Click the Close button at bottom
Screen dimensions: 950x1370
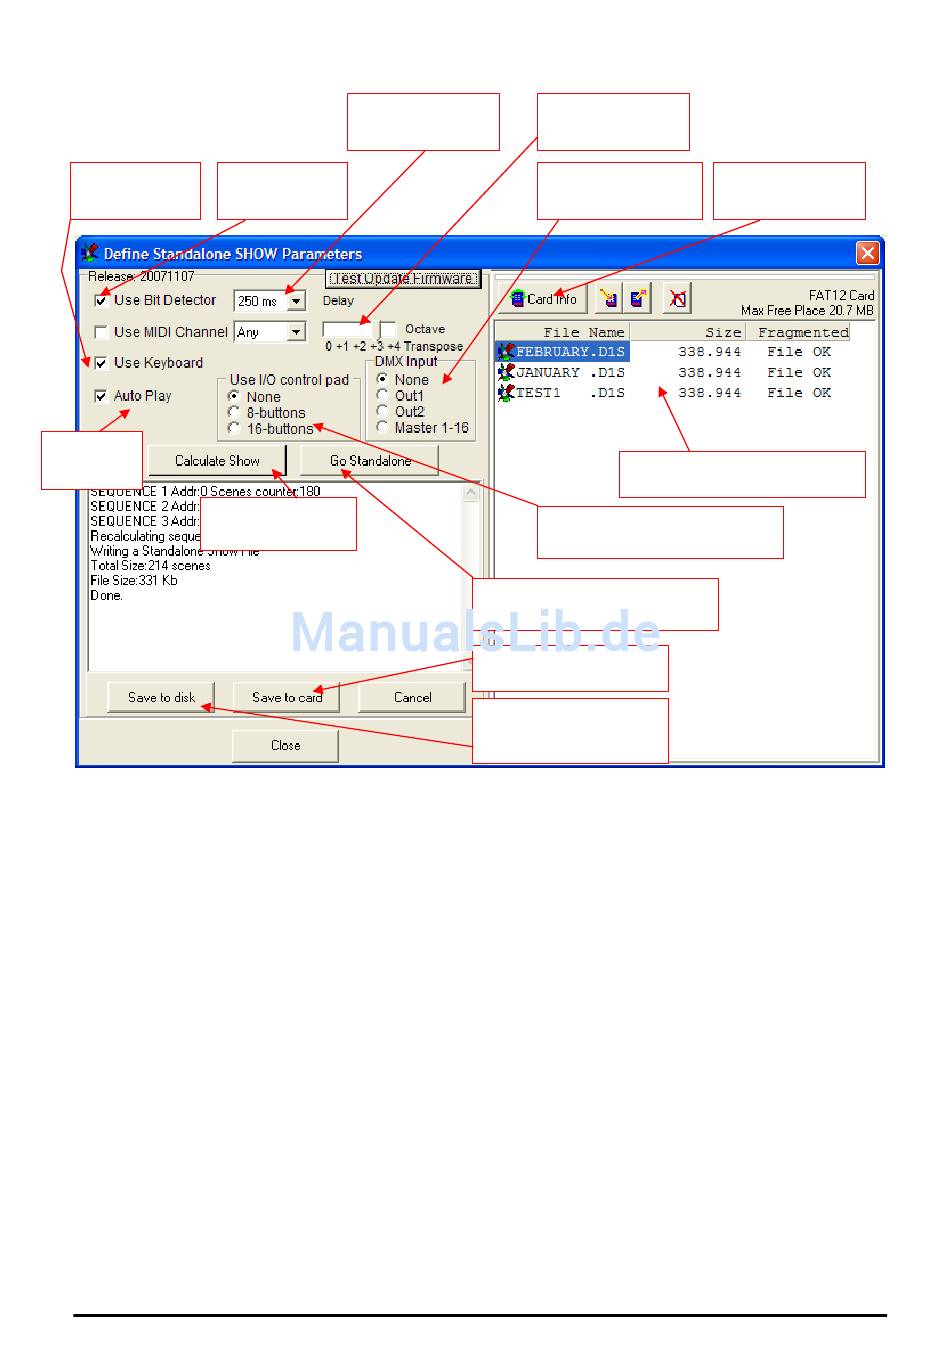pyautogui.click(x=285, y=745)
